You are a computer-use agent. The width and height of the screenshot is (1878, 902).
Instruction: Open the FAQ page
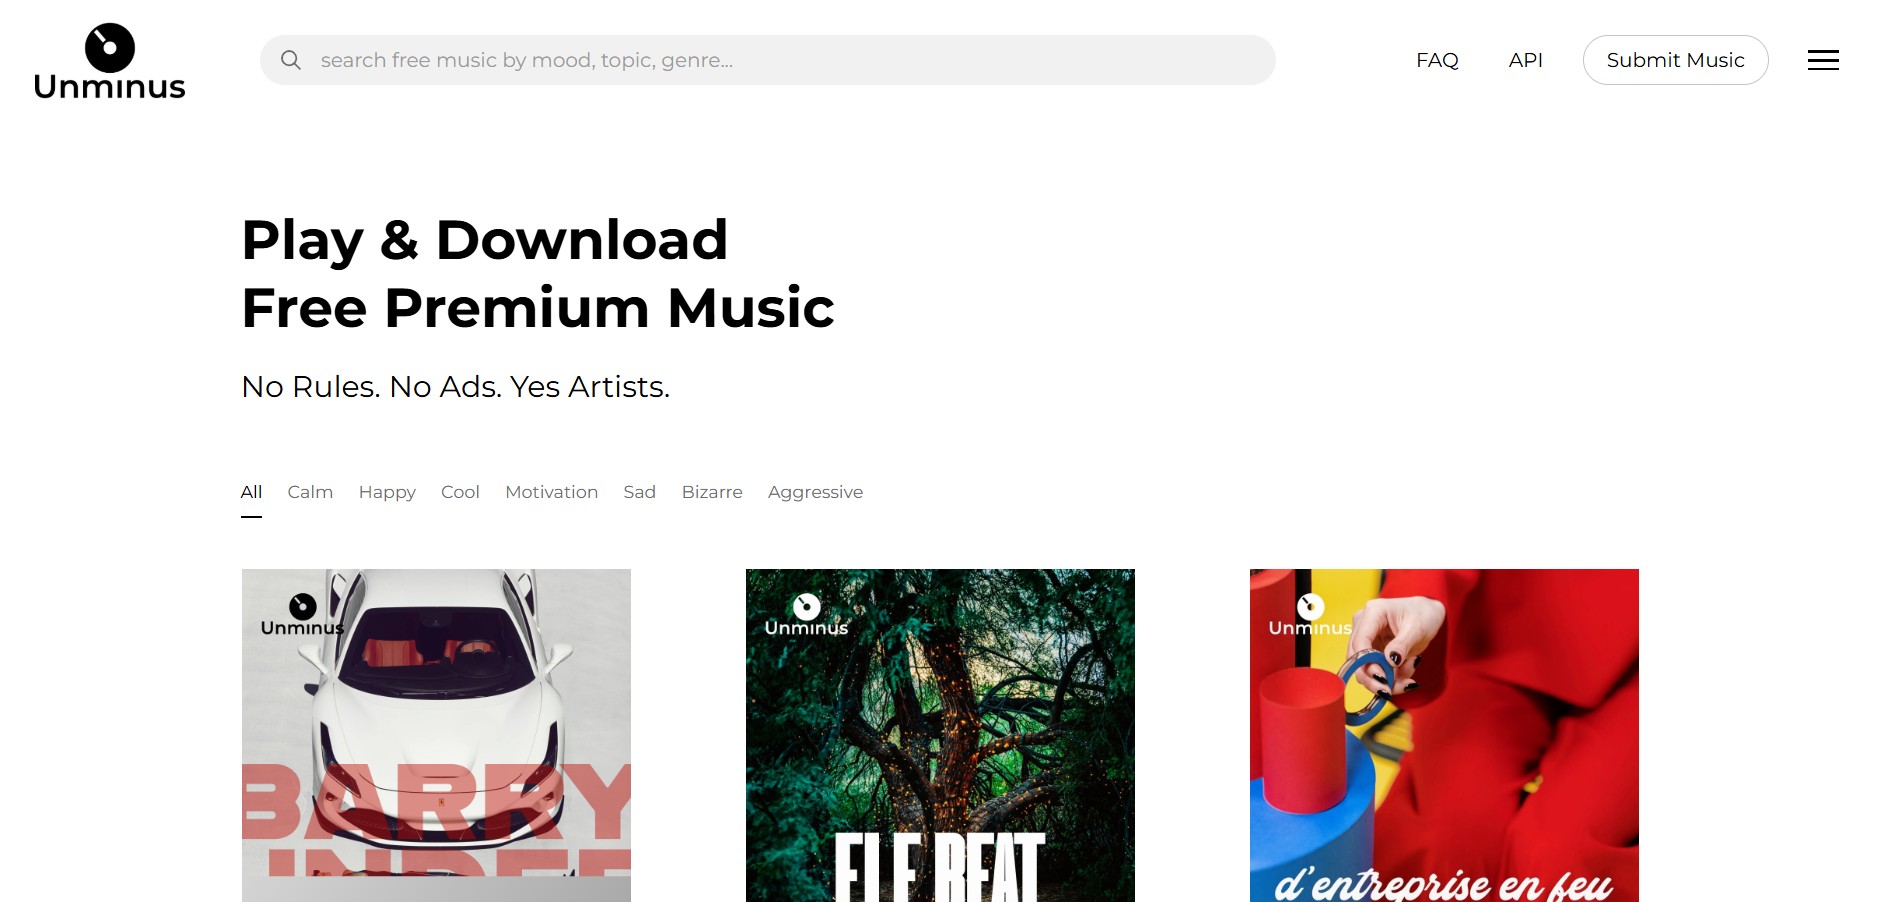[1437, 60]
